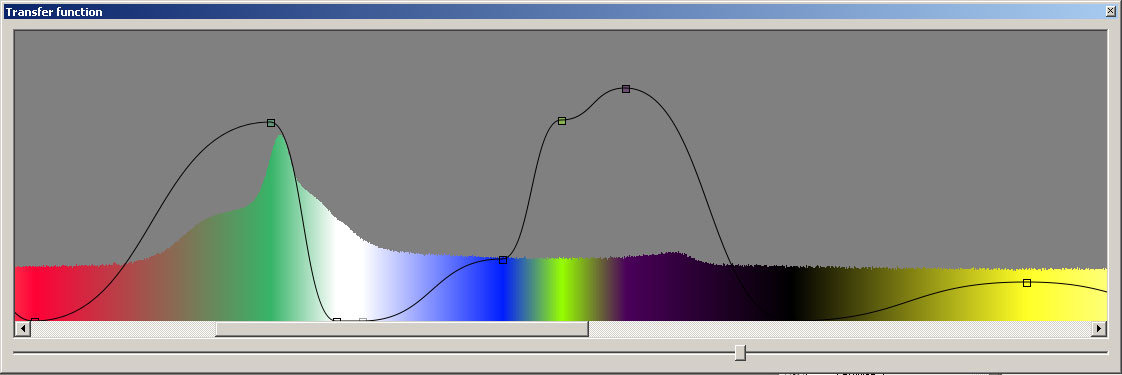1122x375 pixels.
Task: Select the red control point at curve start
Action: coord(34,320)
